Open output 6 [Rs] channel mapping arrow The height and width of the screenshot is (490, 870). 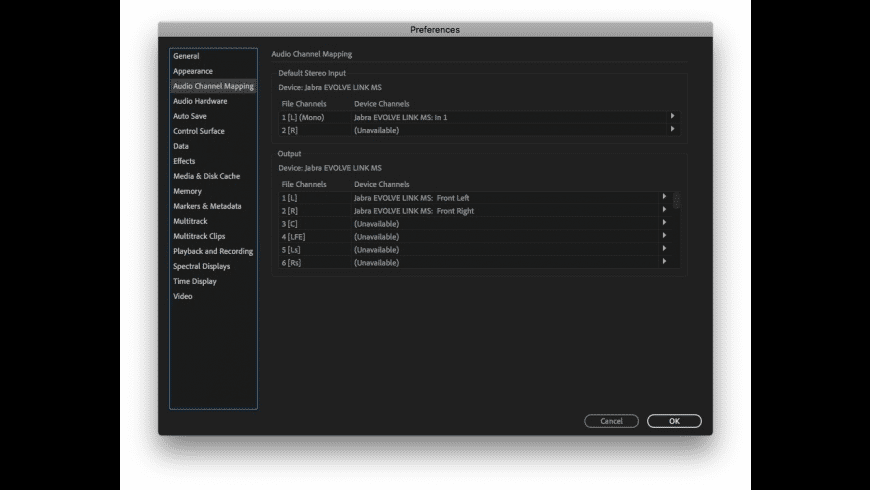(664, 262)
